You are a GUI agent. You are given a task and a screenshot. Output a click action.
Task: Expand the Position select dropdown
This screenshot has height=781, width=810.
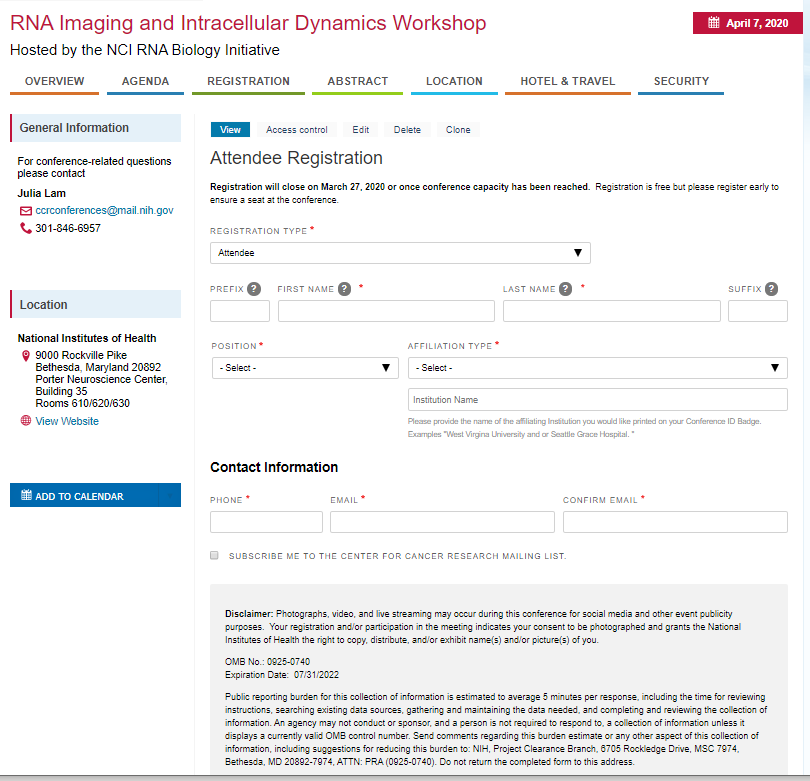304,368
